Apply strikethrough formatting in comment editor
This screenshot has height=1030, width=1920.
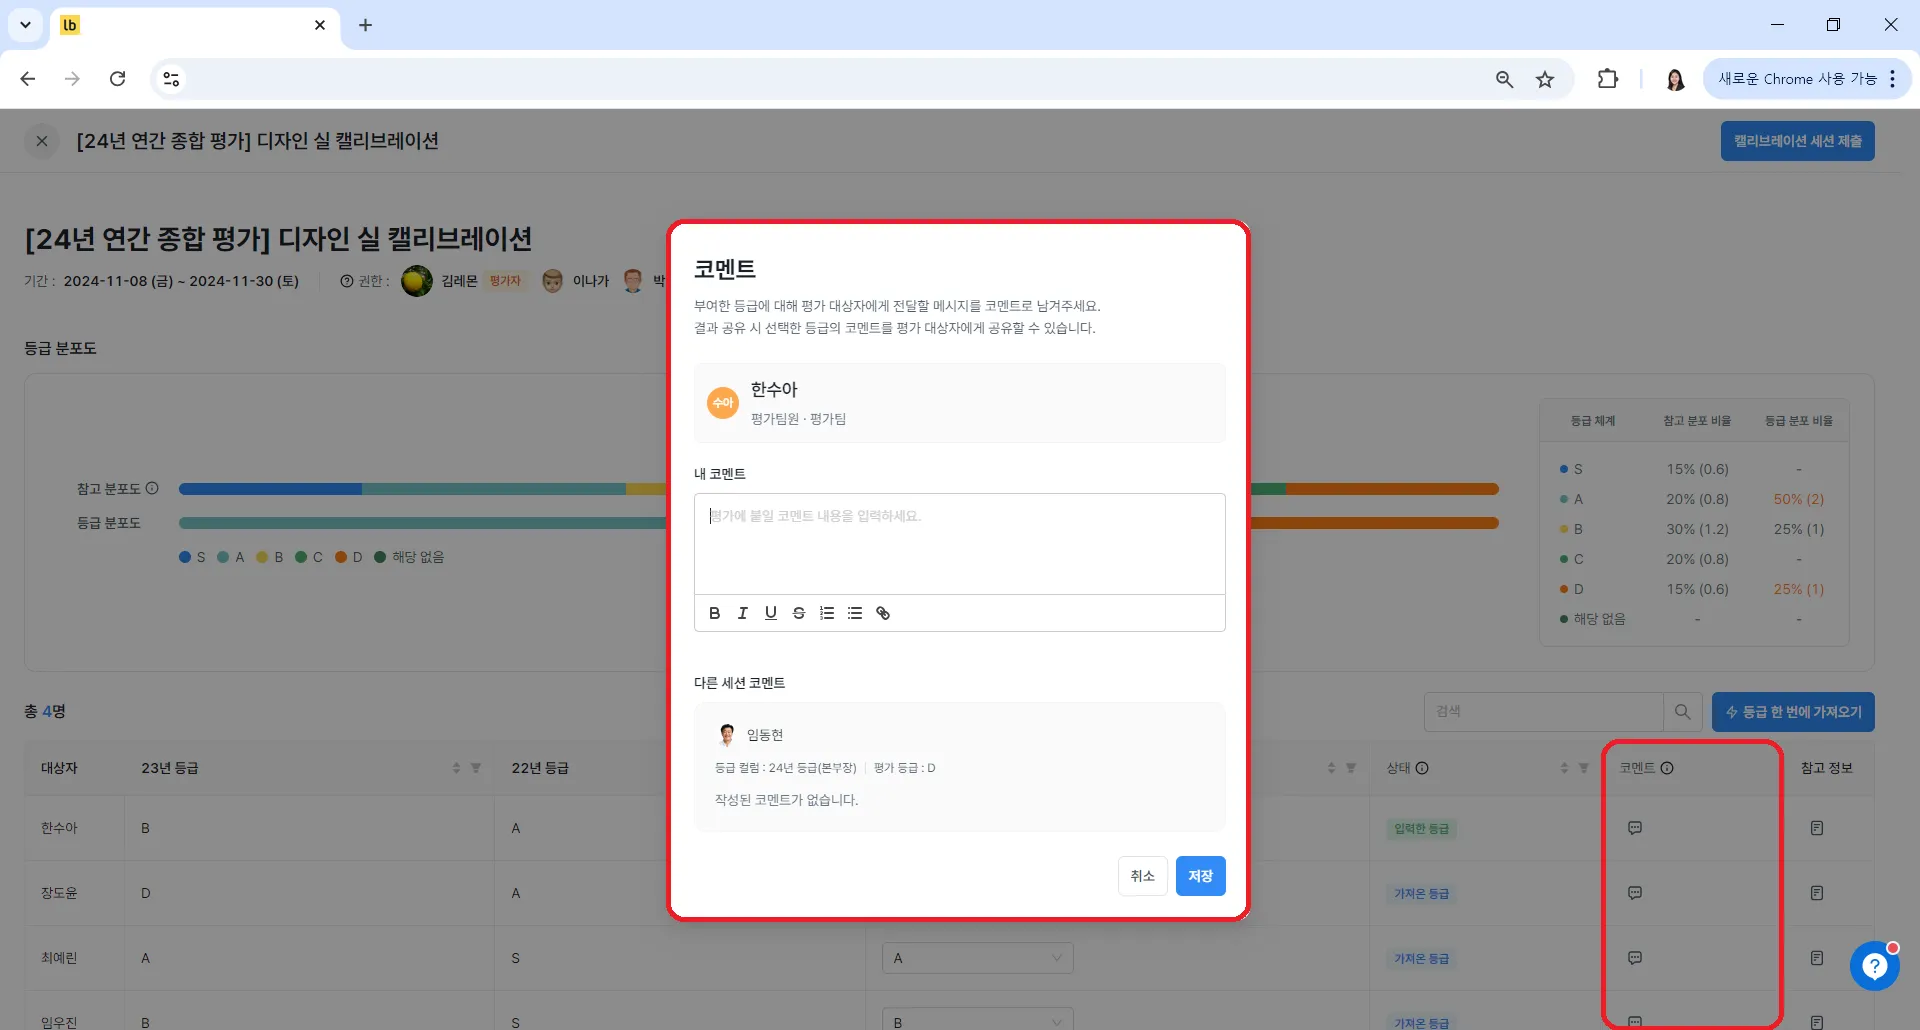(798, 613)
